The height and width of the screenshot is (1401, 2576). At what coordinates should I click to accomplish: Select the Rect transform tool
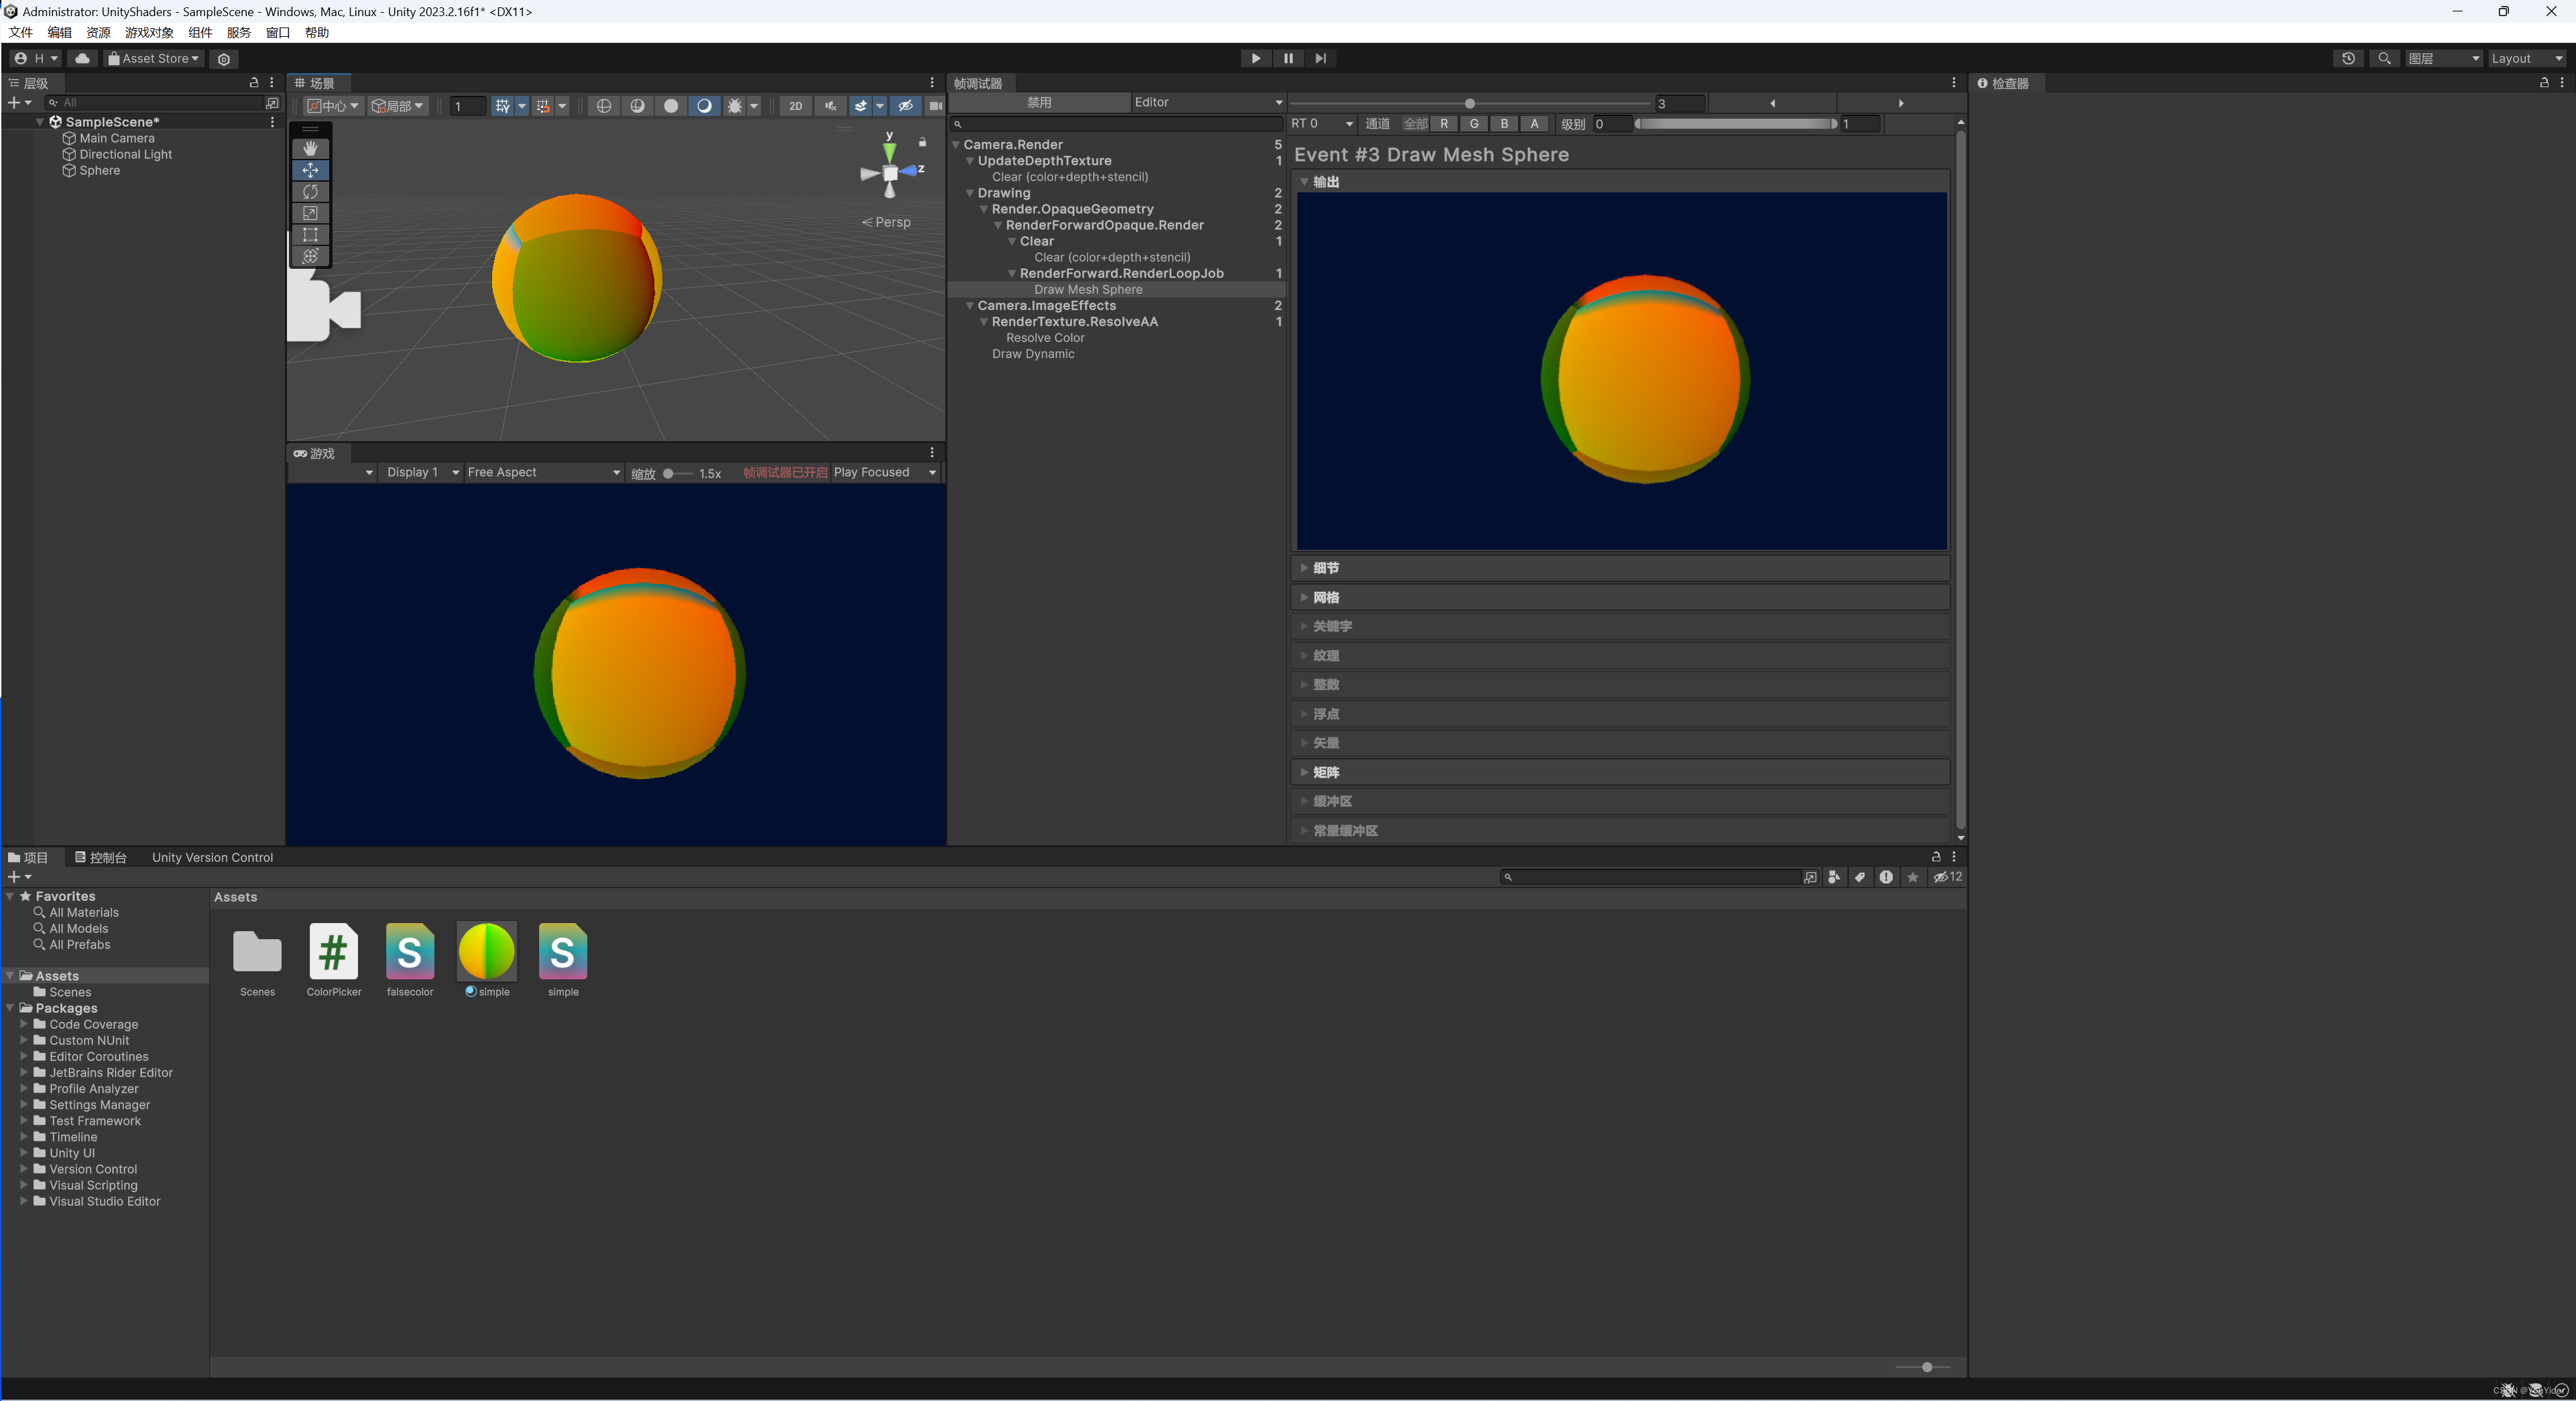click(310, 235)
